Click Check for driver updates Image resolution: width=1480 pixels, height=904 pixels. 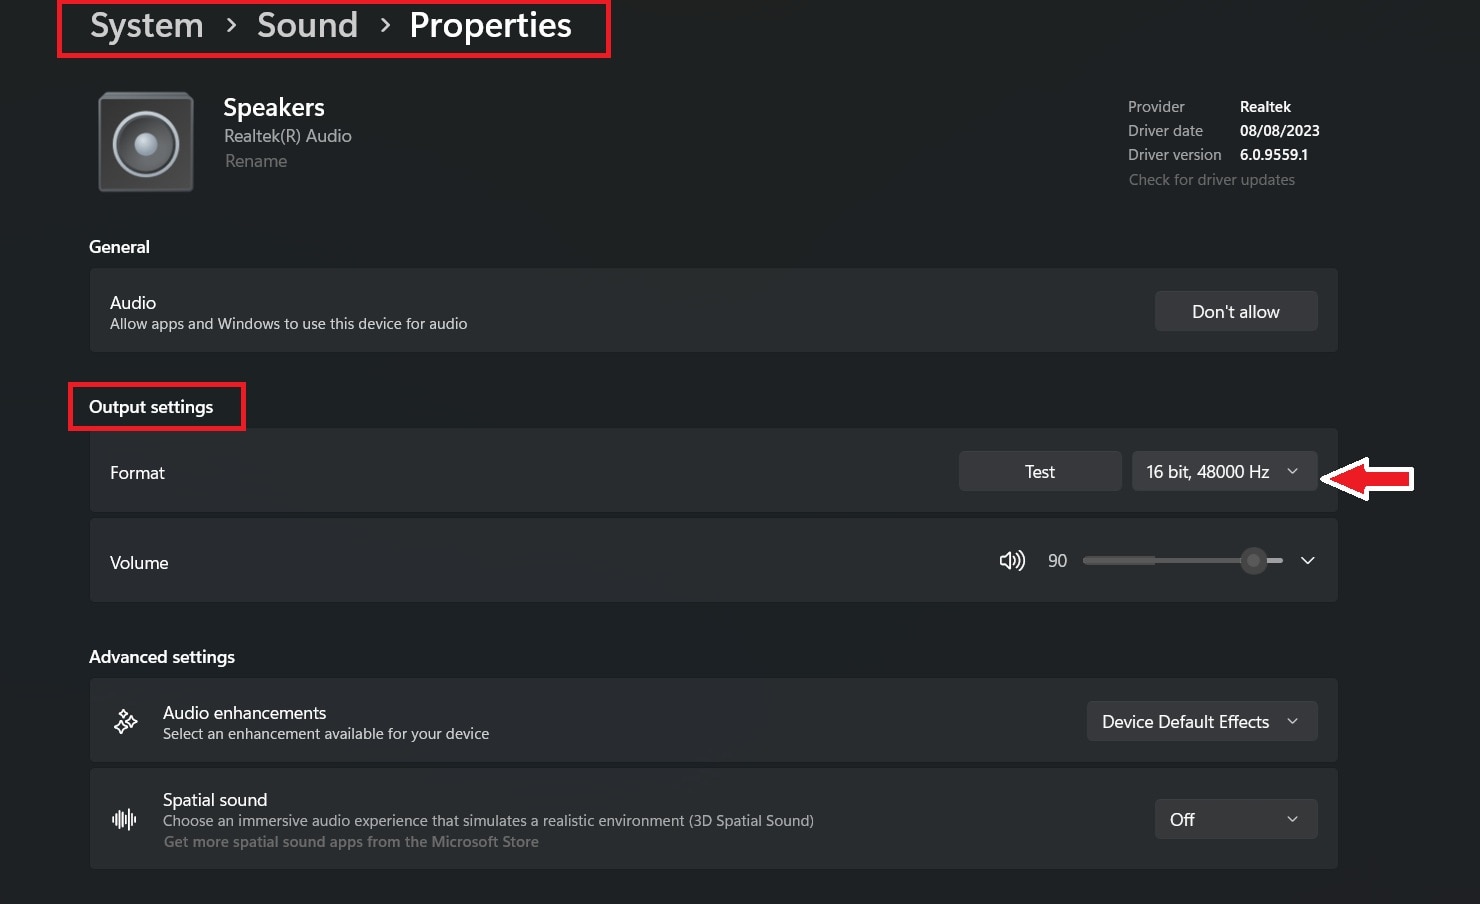coord(1211,179)
